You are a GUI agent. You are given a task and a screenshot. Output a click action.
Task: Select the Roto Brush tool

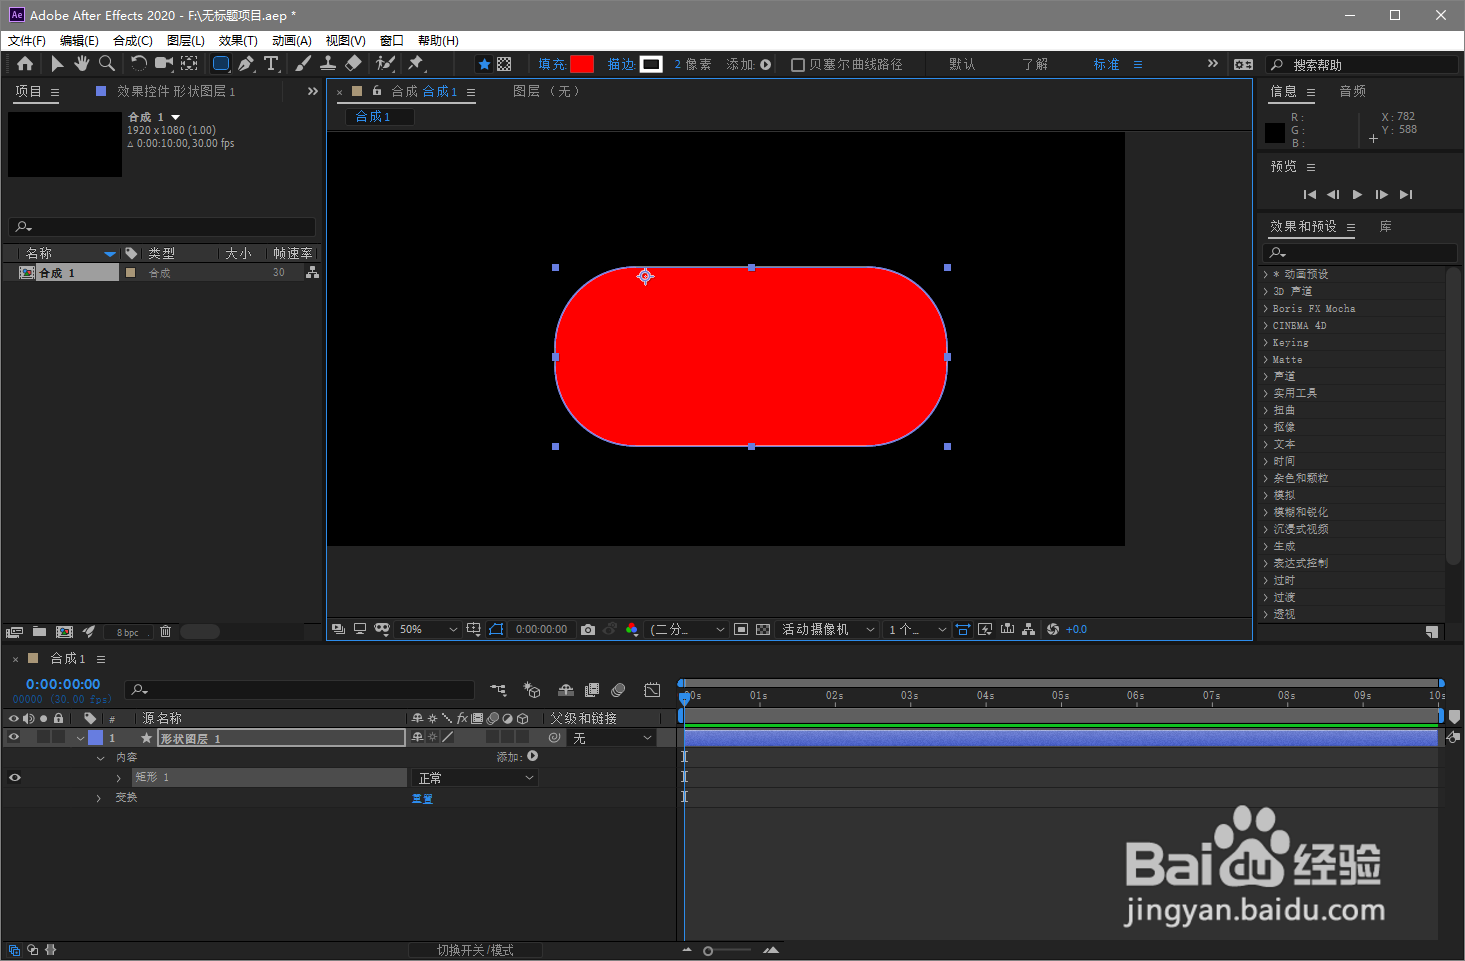pyautogui.click(x=385, y=64)
